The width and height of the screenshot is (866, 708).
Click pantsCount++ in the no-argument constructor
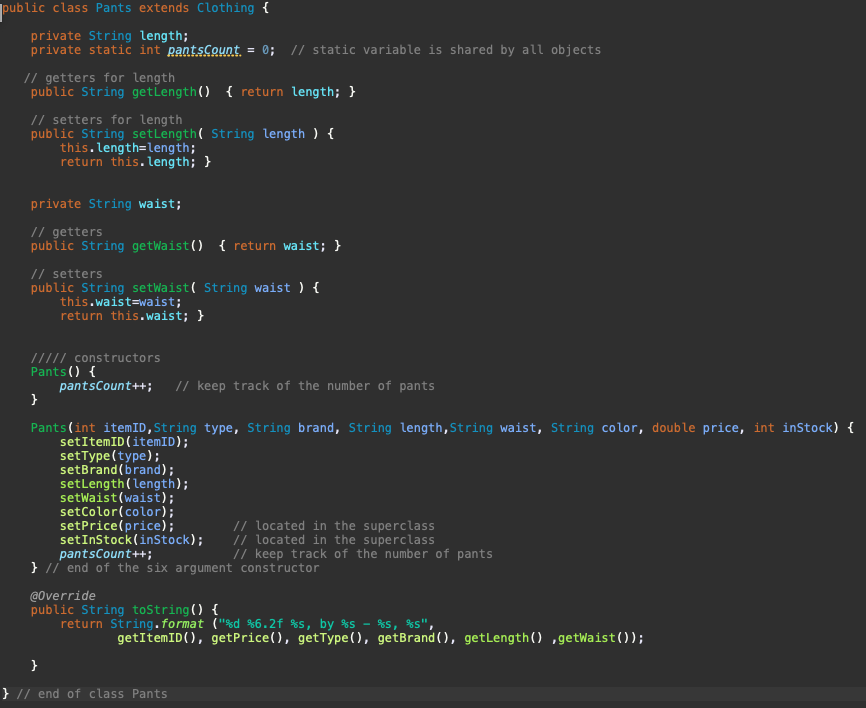pyautogui.click(x=106, y=386)
